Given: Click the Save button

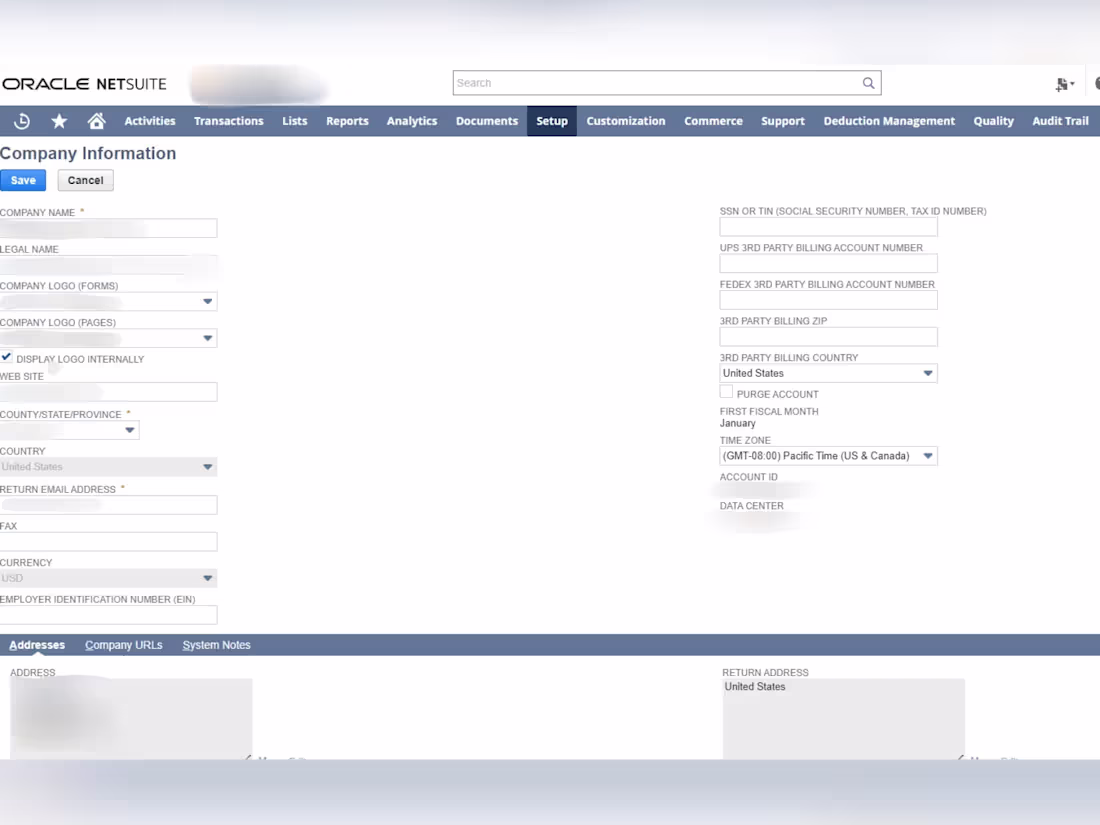Looking at the screenshot, I should pos(23,180).
